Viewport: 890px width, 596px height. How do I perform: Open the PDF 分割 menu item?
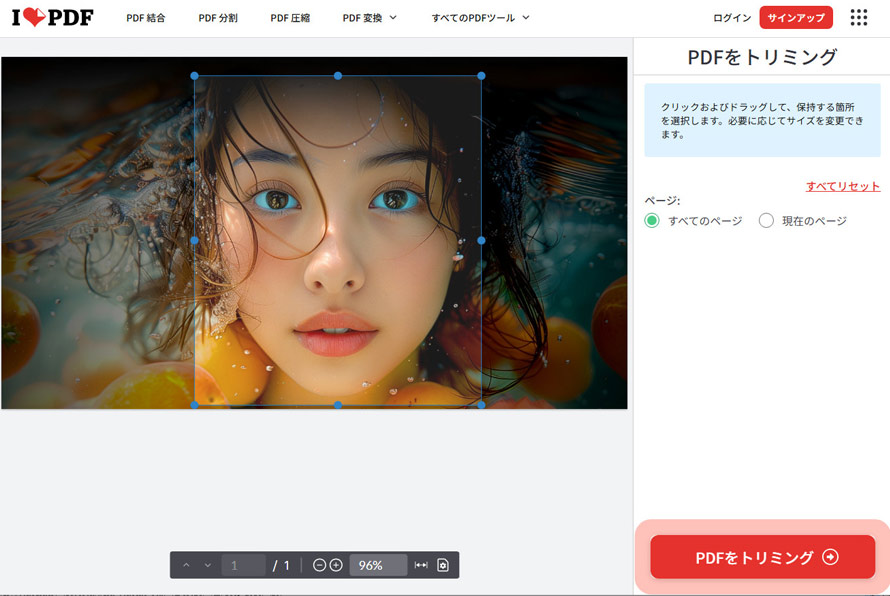[x=217, y=17]
